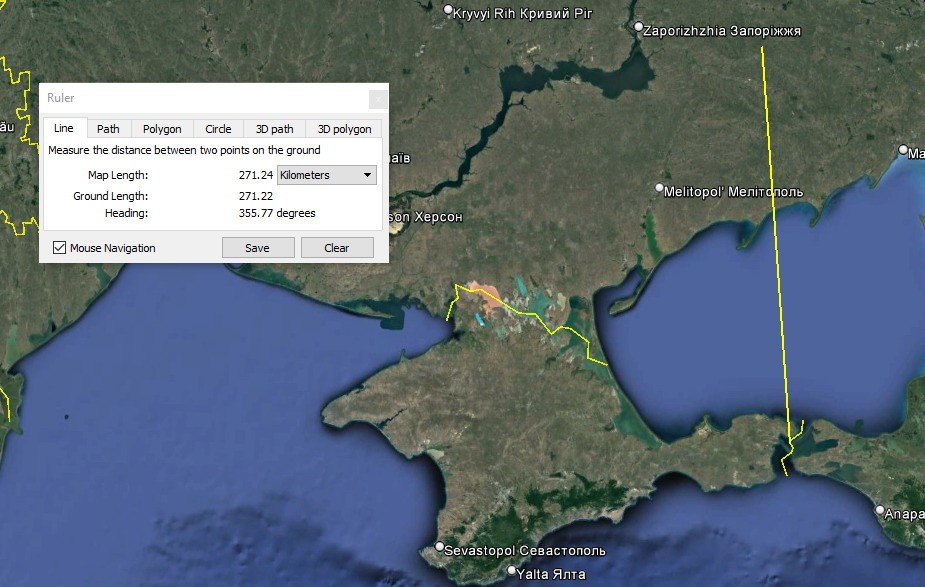Select the Circle tab
The width and height of the screenshot is (925, 587).
218,129
